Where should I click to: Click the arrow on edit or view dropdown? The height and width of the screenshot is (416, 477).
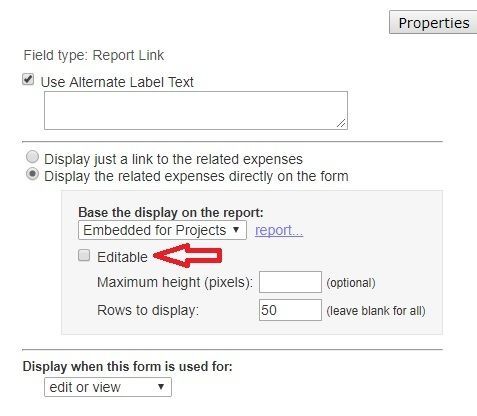(161, 387)
